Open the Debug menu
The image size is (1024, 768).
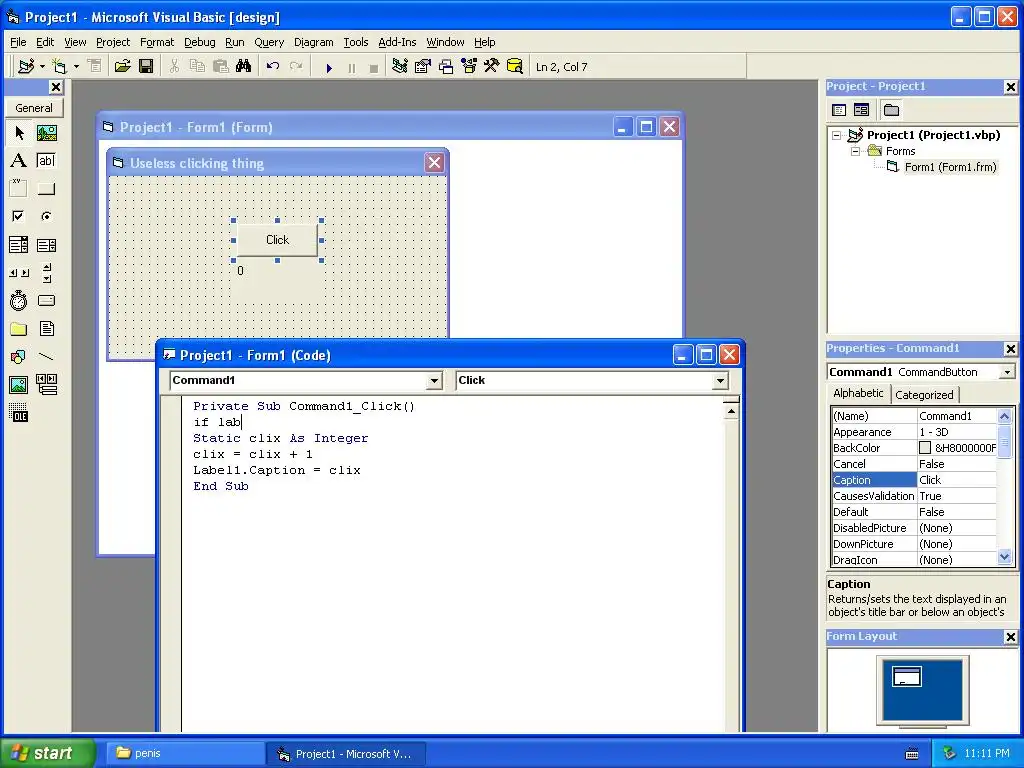point(199,42)
